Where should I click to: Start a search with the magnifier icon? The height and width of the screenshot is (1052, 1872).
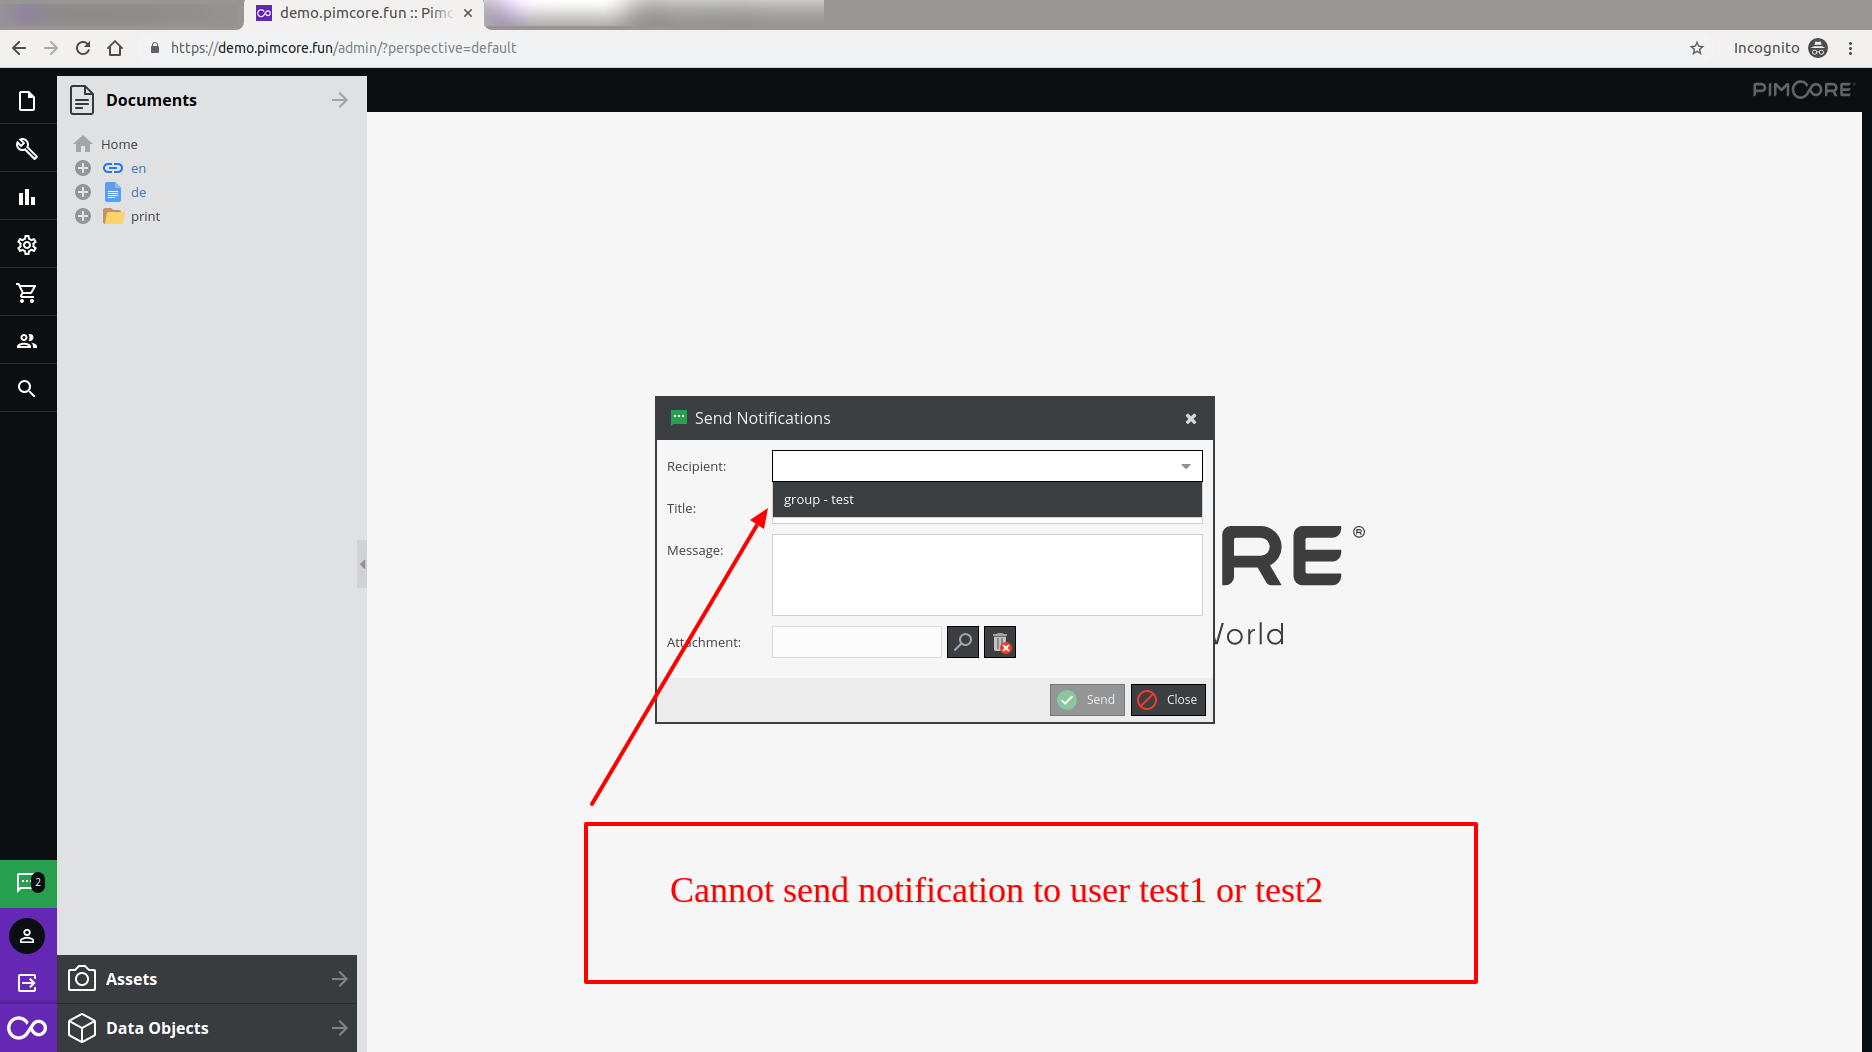[27, 388]
